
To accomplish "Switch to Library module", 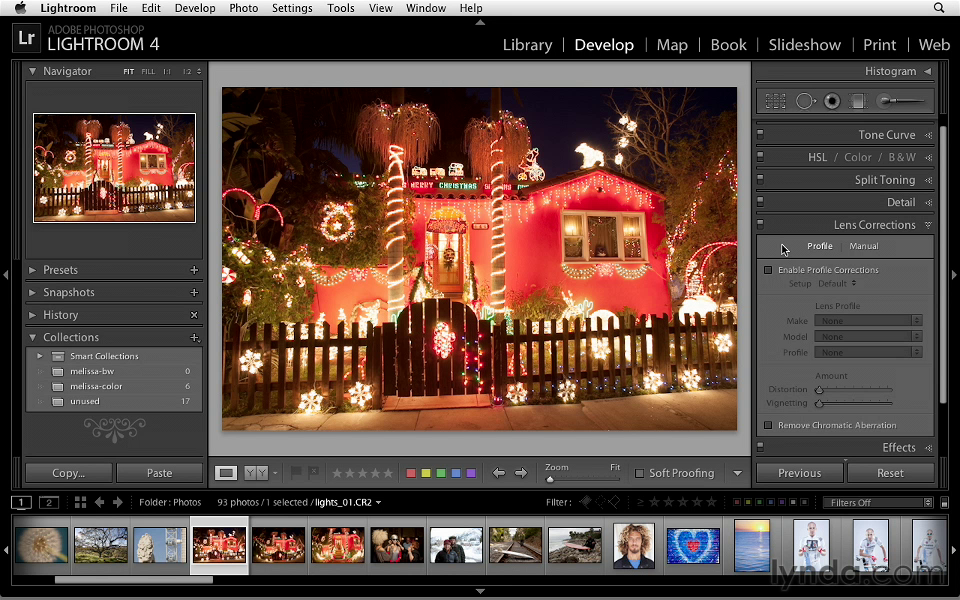I will [527, 45].
